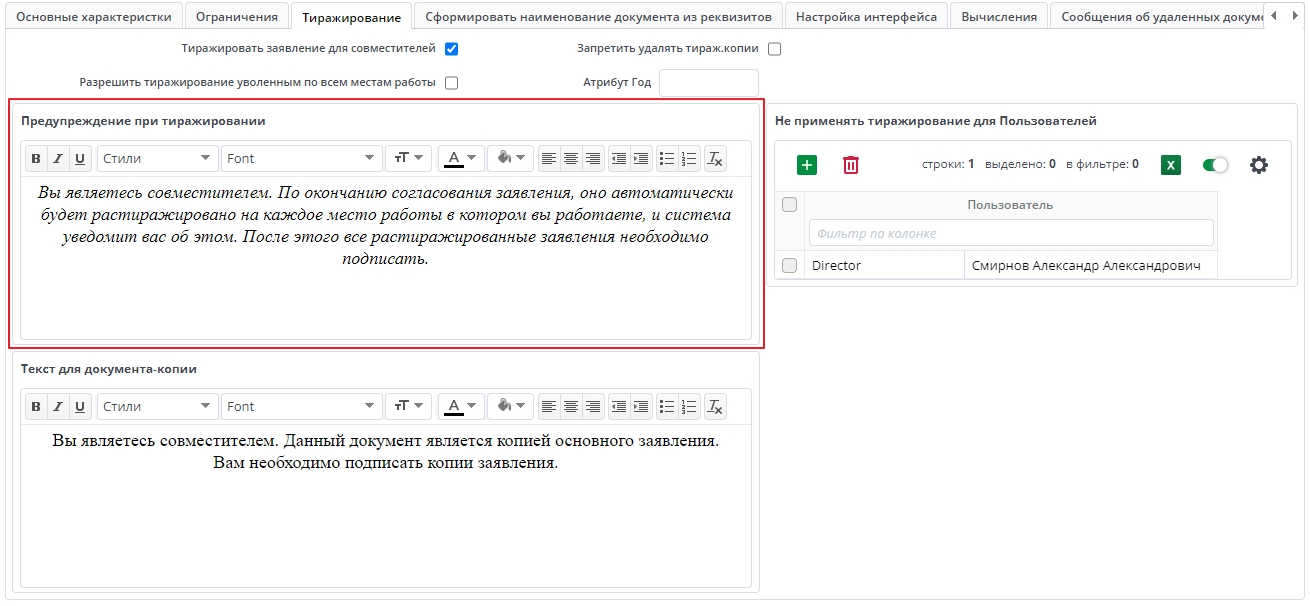The image size is (1310, 606).
Task: Open the 'Стили' dropdown in the warning editor
Action: tap(157, 157)
